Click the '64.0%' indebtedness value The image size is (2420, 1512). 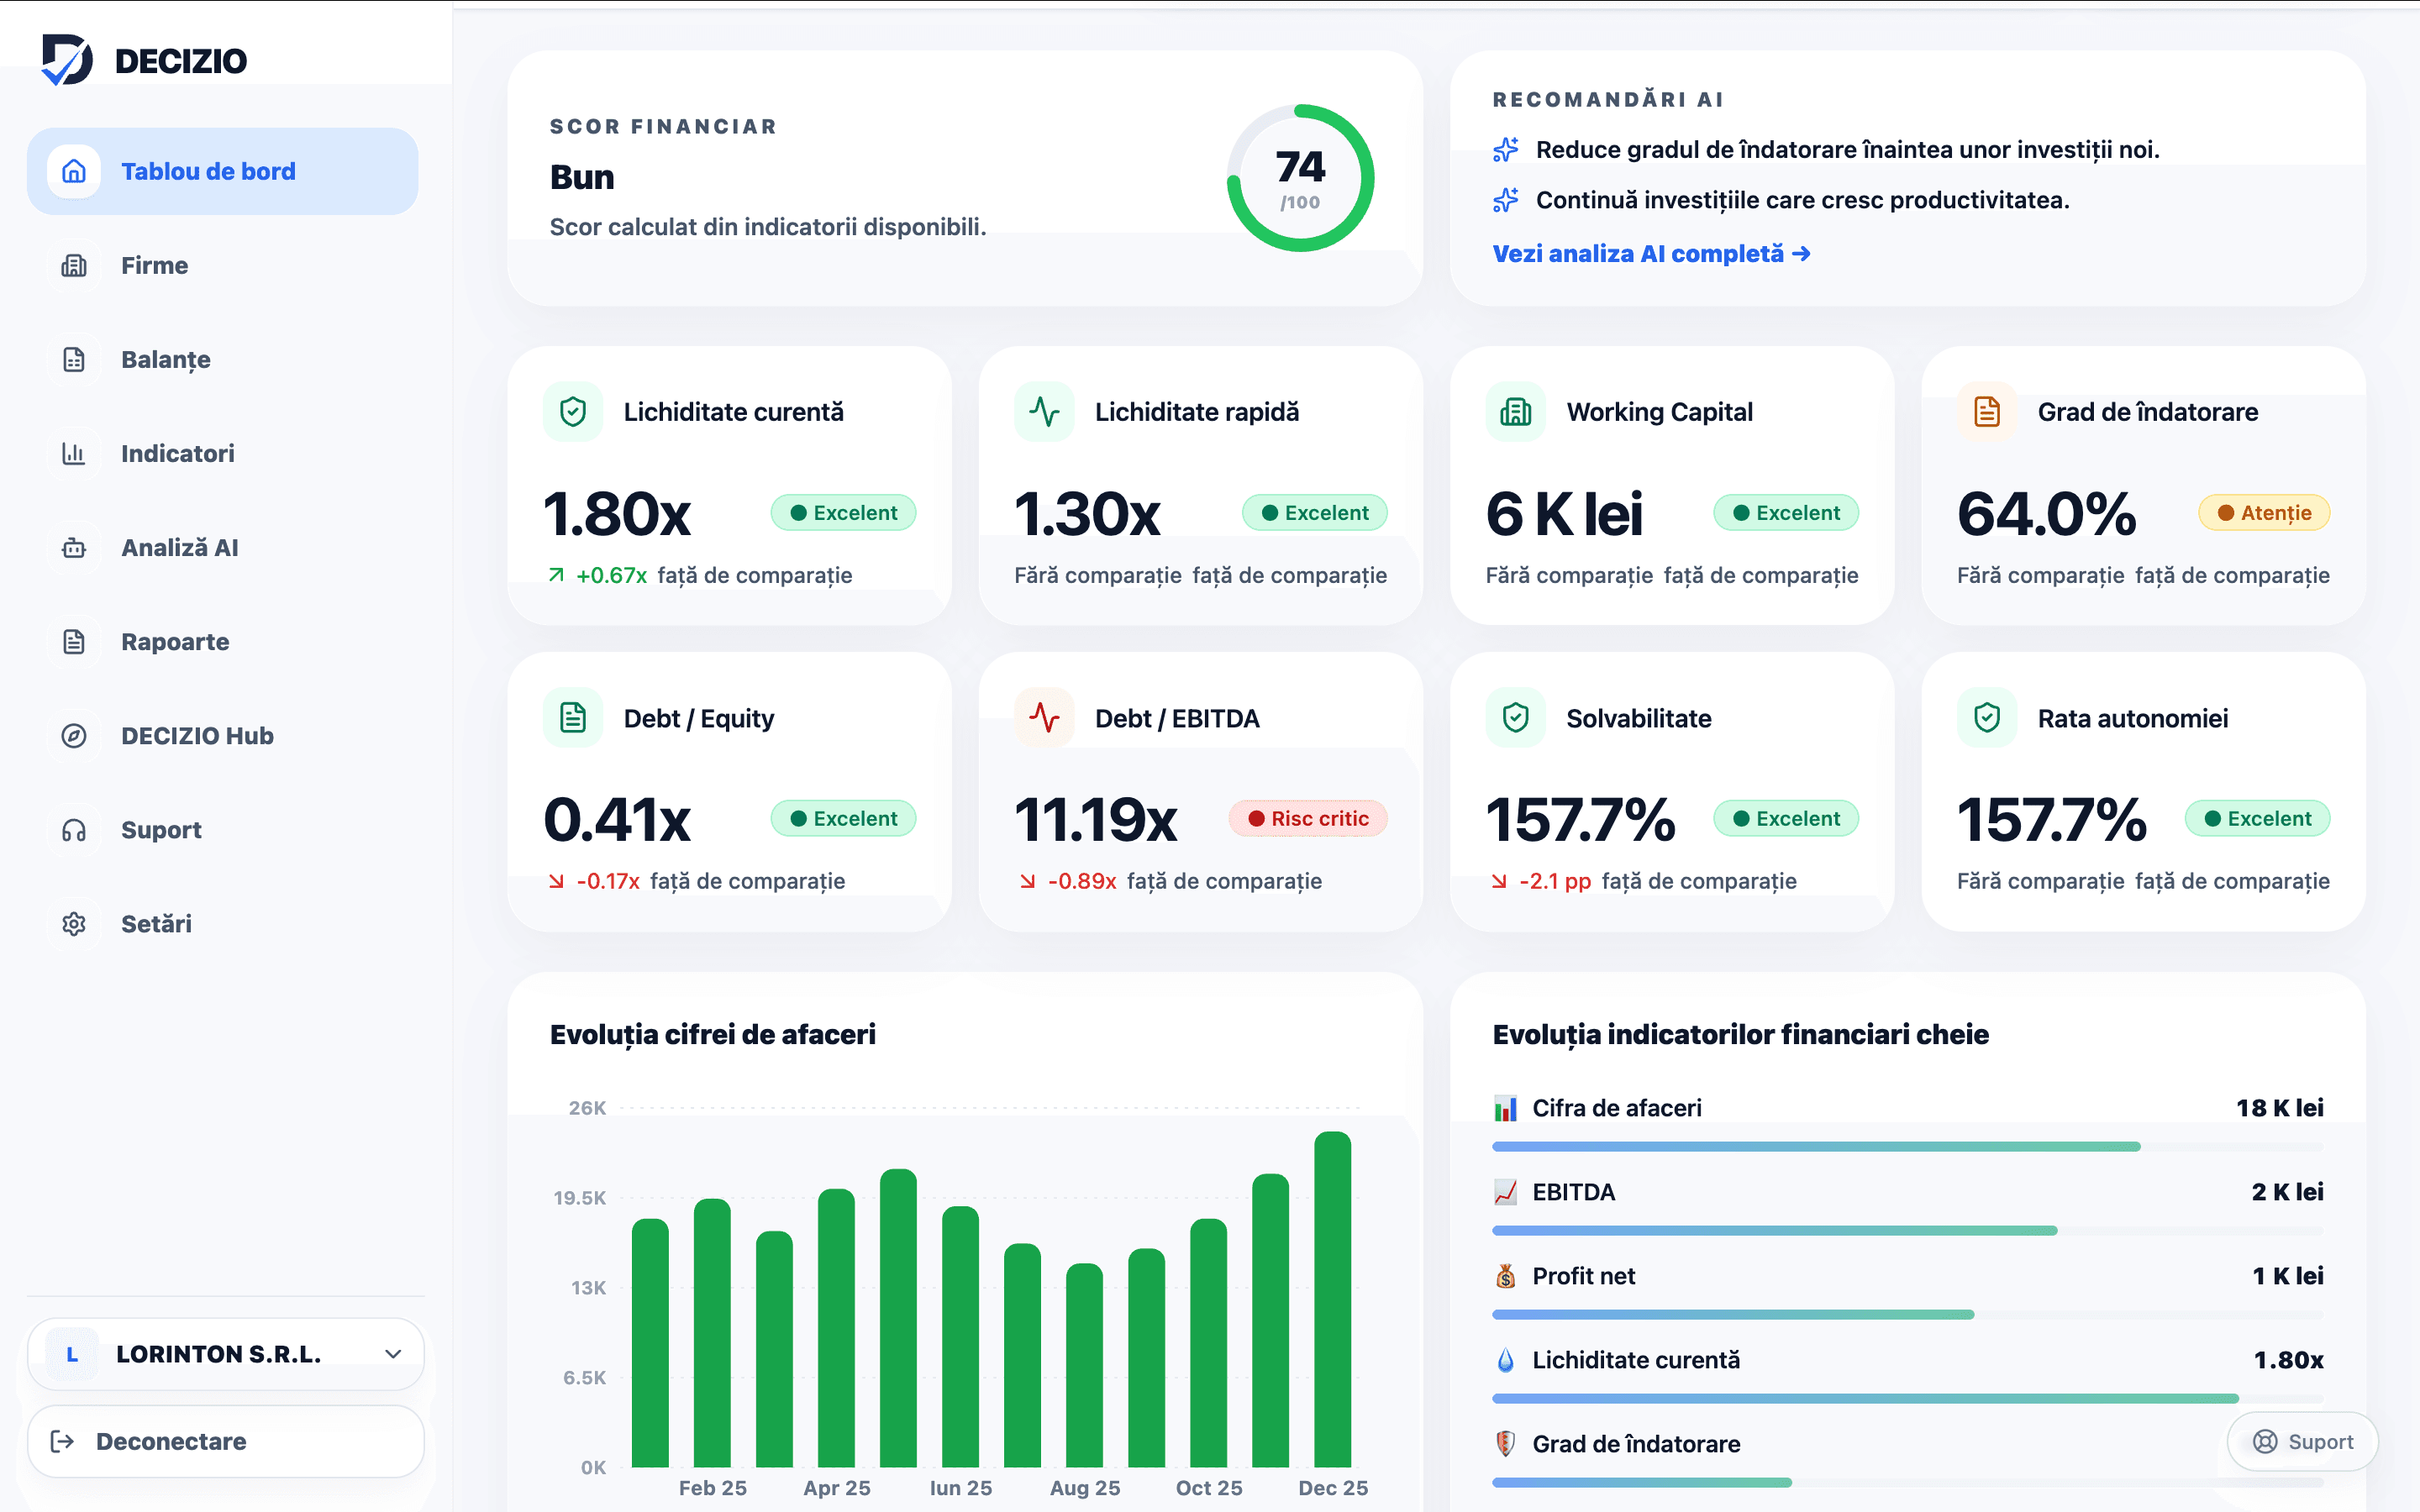point(2046,514)
